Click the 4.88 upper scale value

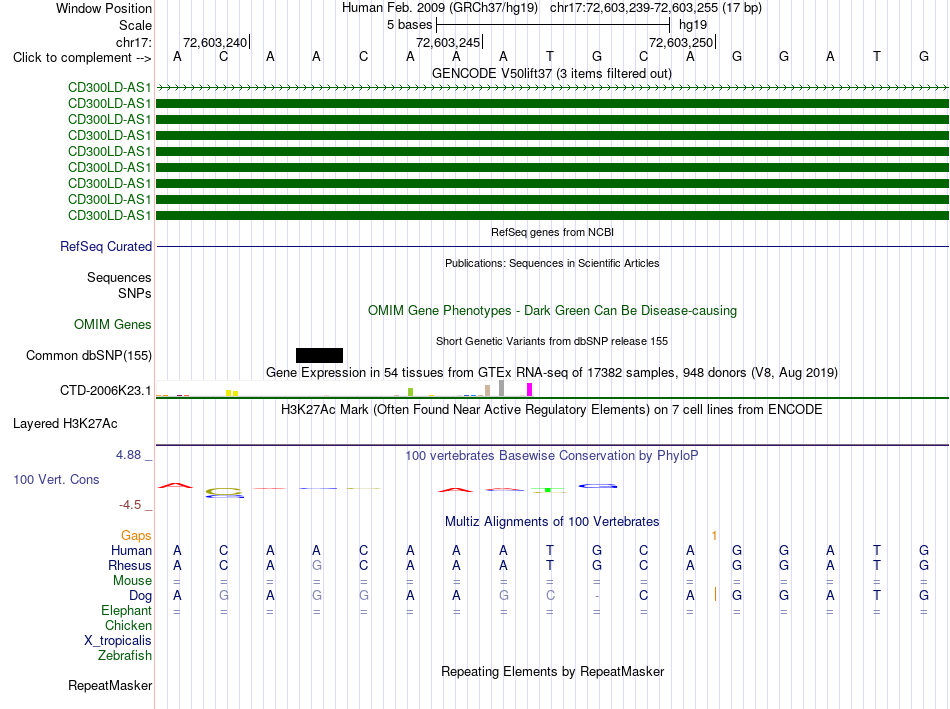point(128,454)
